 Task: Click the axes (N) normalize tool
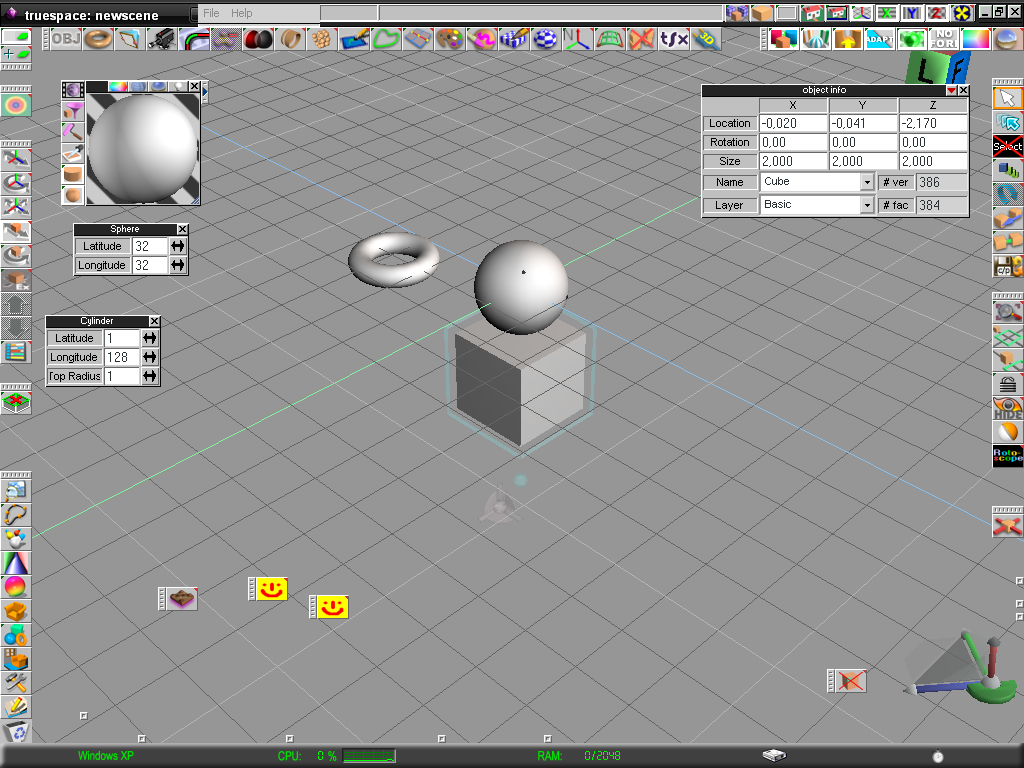pyautogui.click(x=577, y=39)
